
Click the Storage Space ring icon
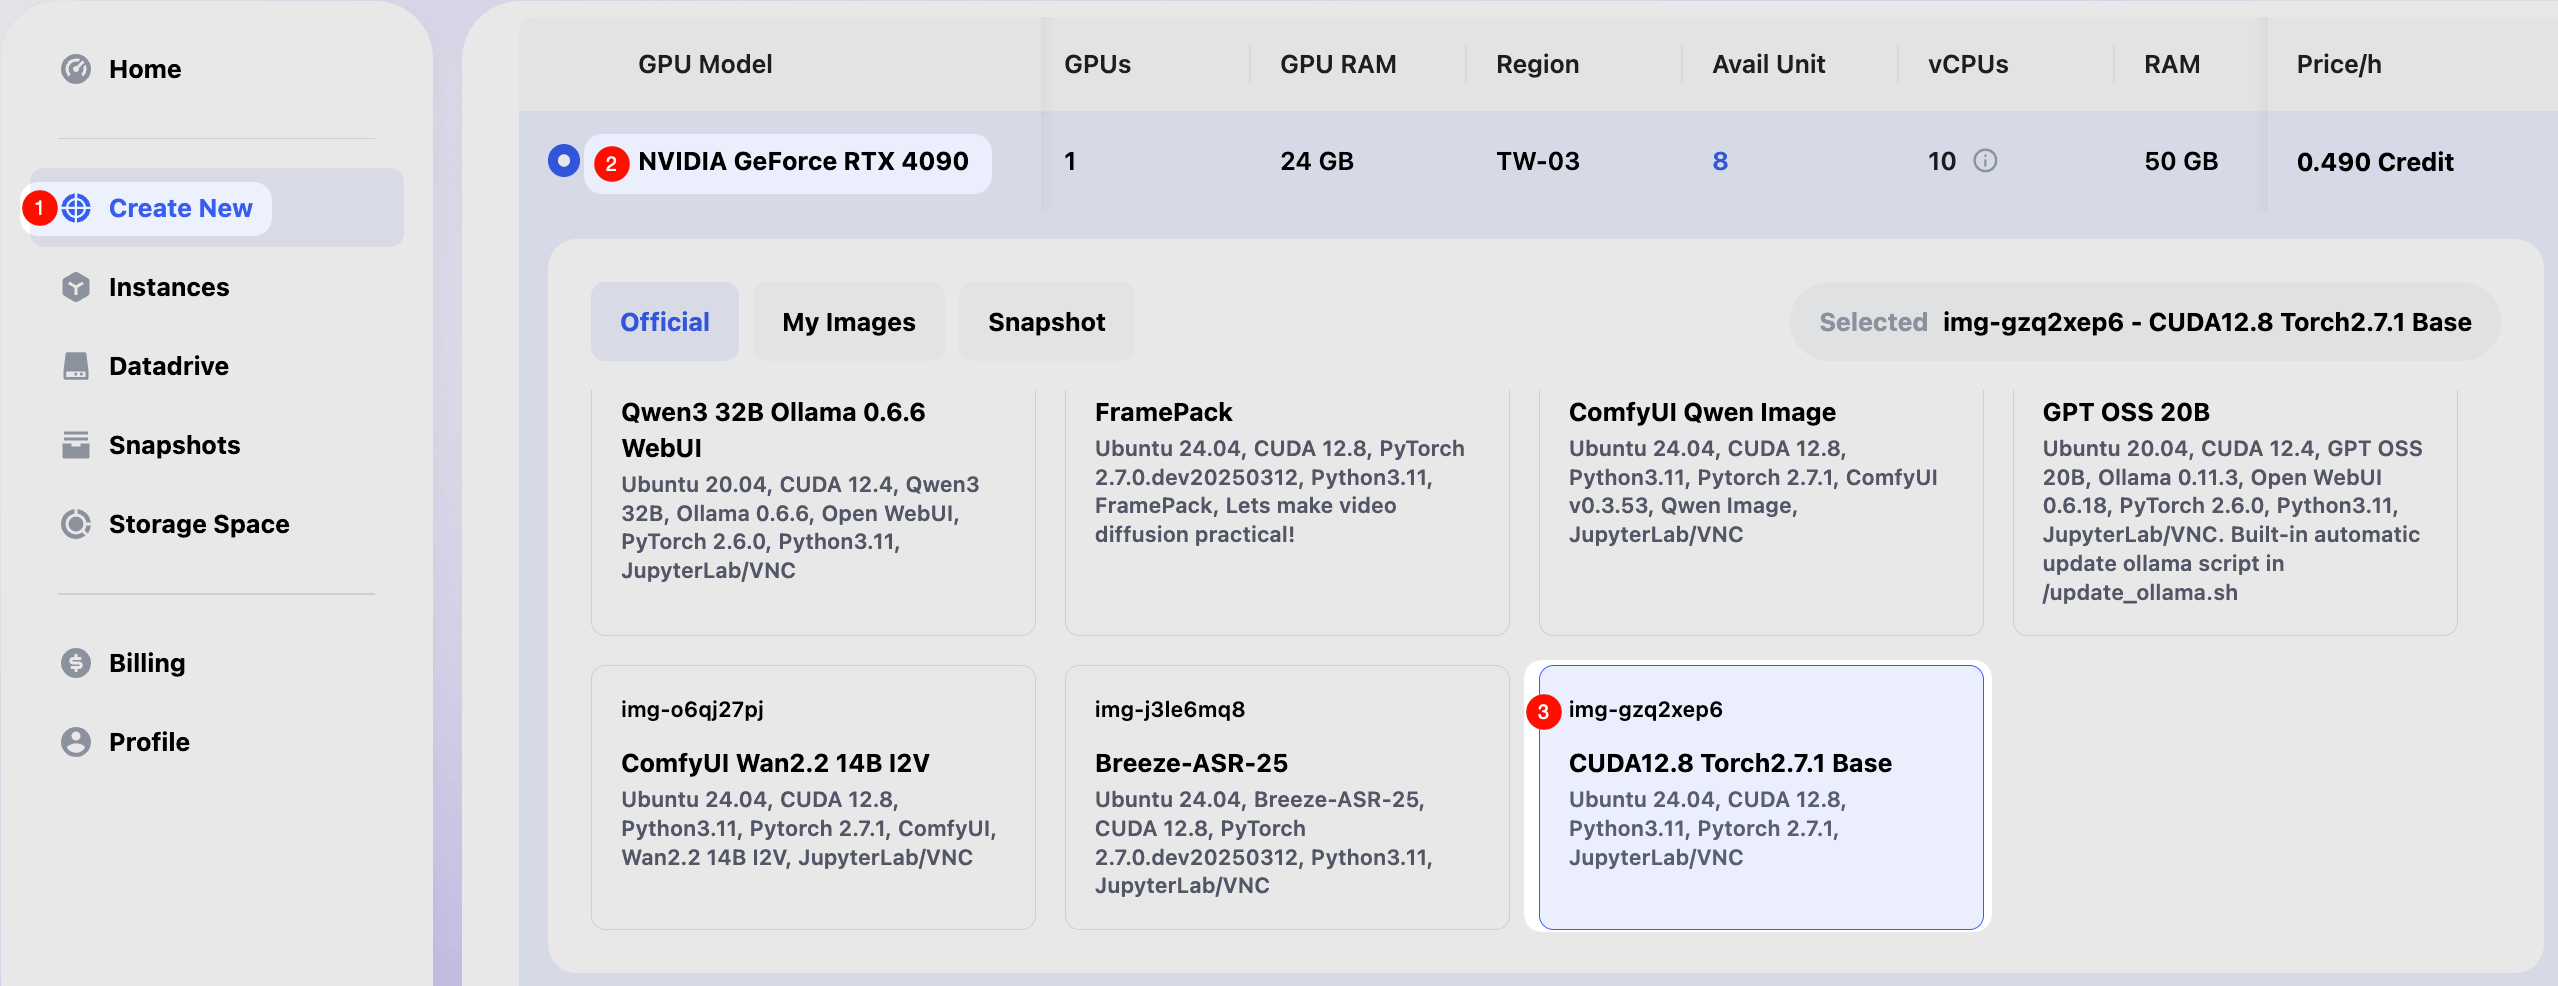click(x=76, y=524)
